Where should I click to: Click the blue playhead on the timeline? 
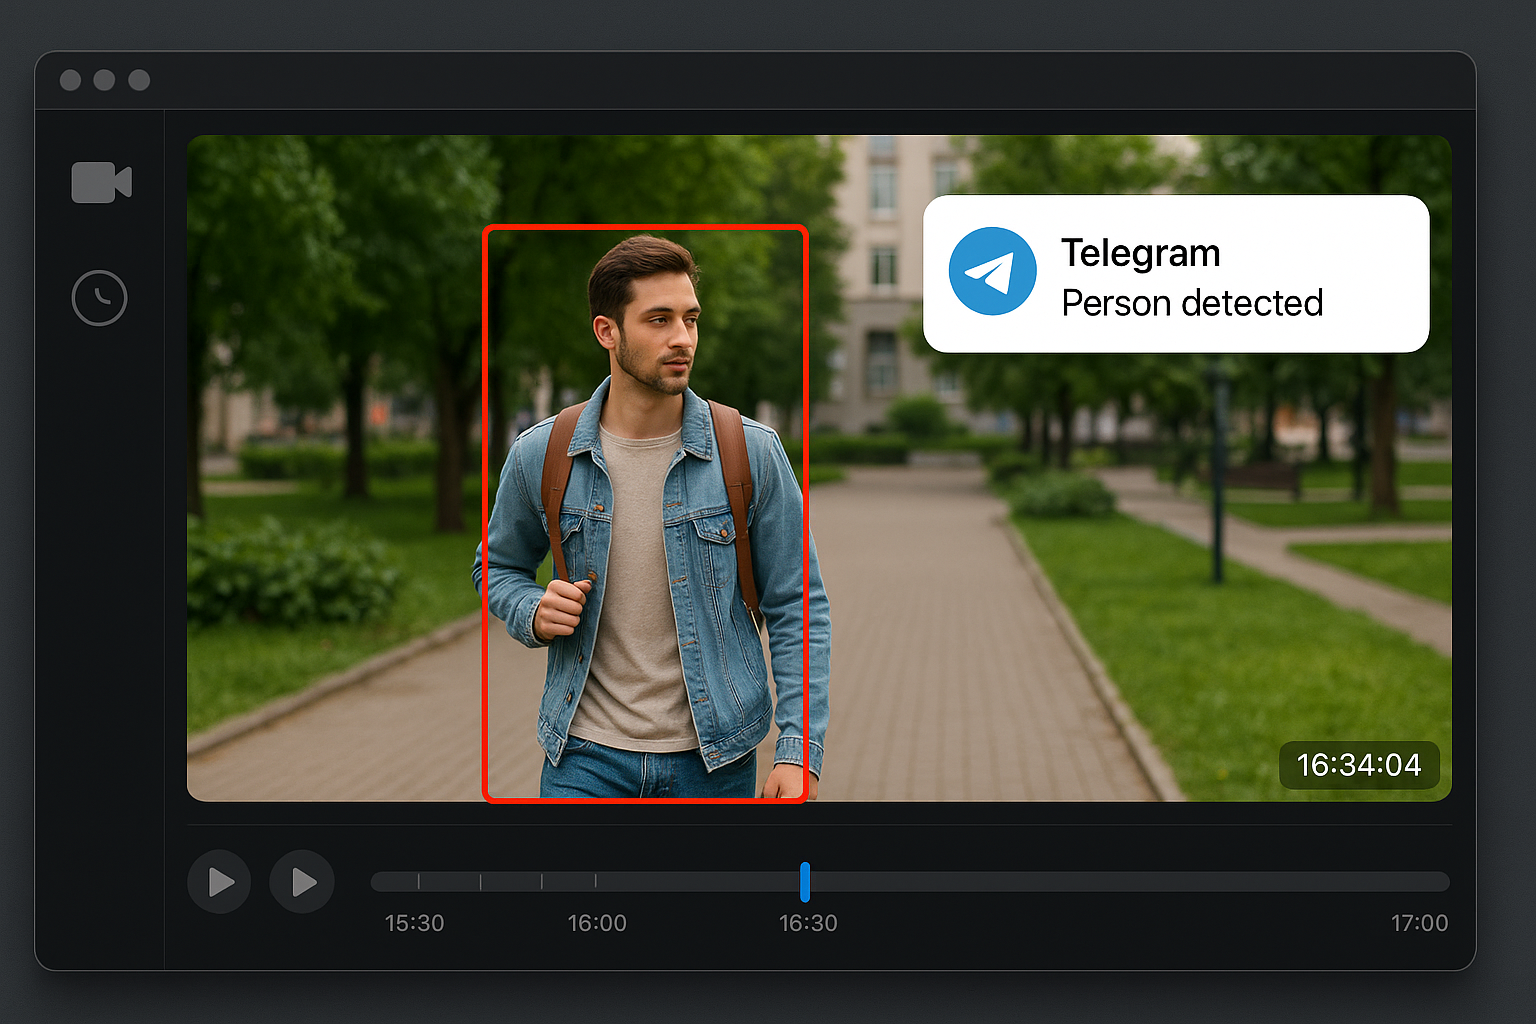click(805, 882)
